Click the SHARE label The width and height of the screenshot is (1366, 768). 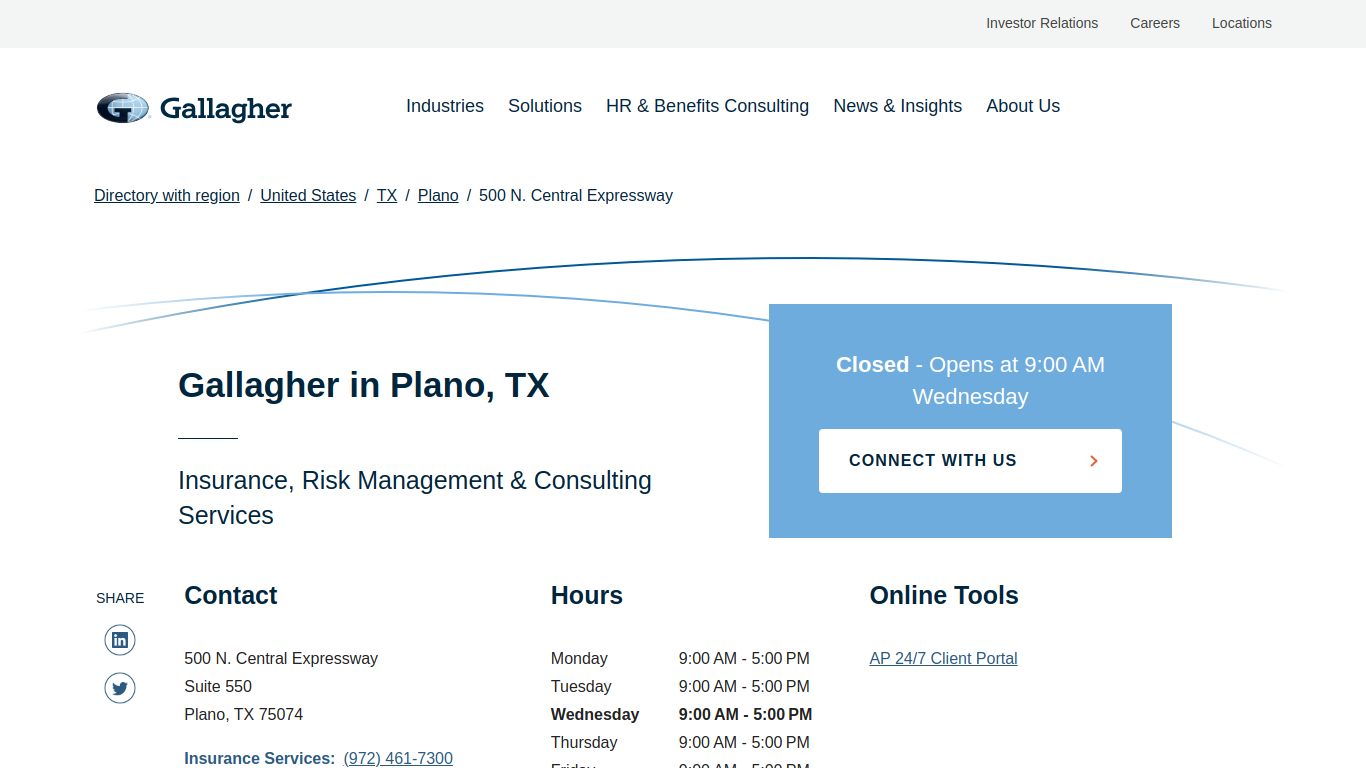(x=120, y=598)
